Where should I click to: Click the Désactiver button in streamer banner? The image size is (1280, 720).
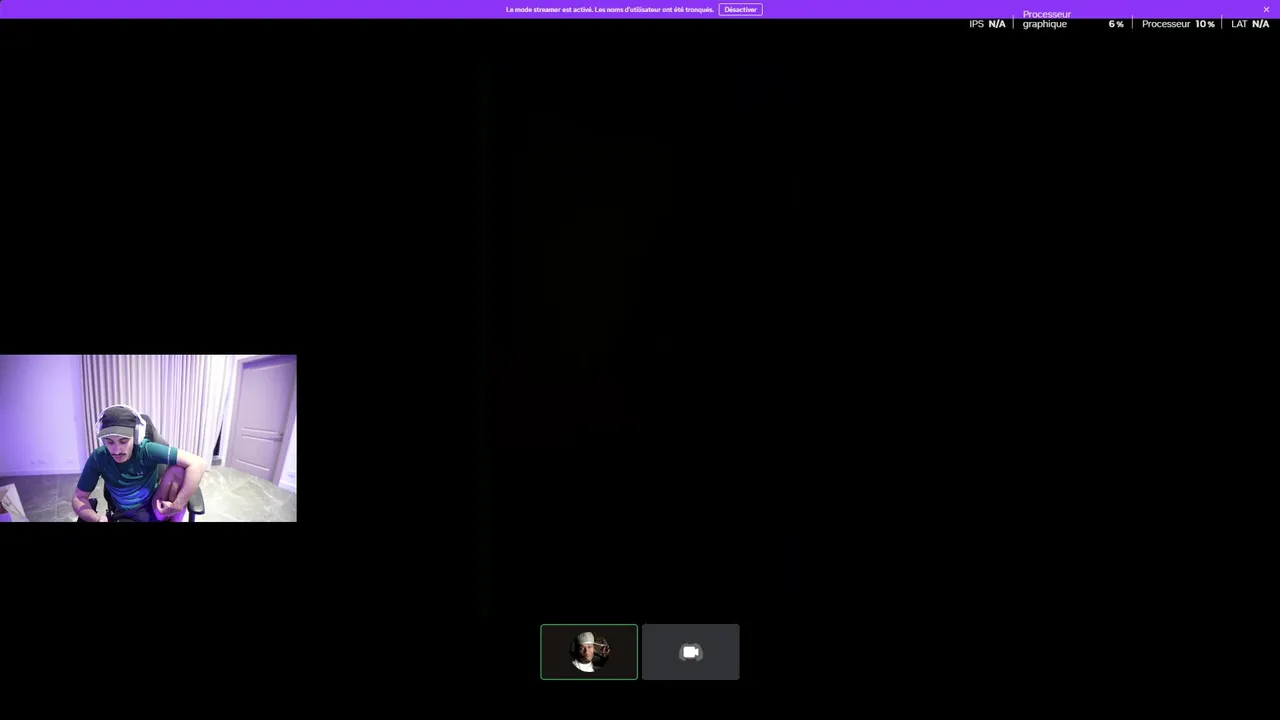coord(740,9)
